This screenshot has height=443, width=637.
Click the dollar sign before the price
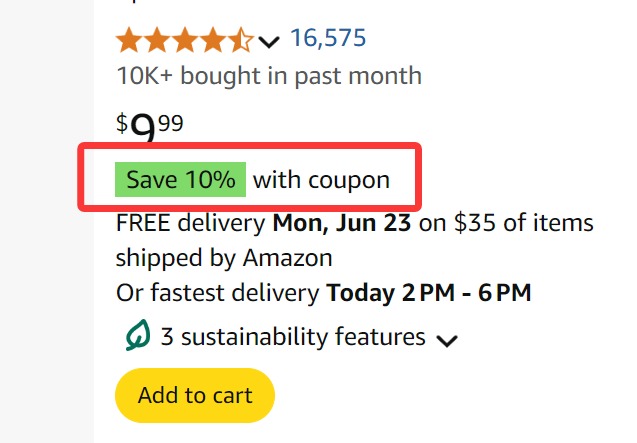(x=122, y=123)
